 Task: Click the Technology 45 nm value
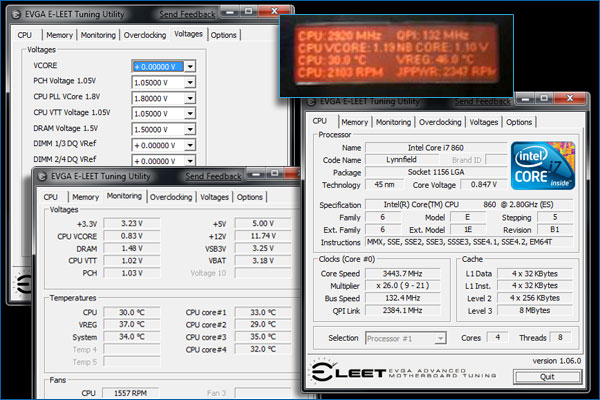pyautogui.click(x=385, y=184)
